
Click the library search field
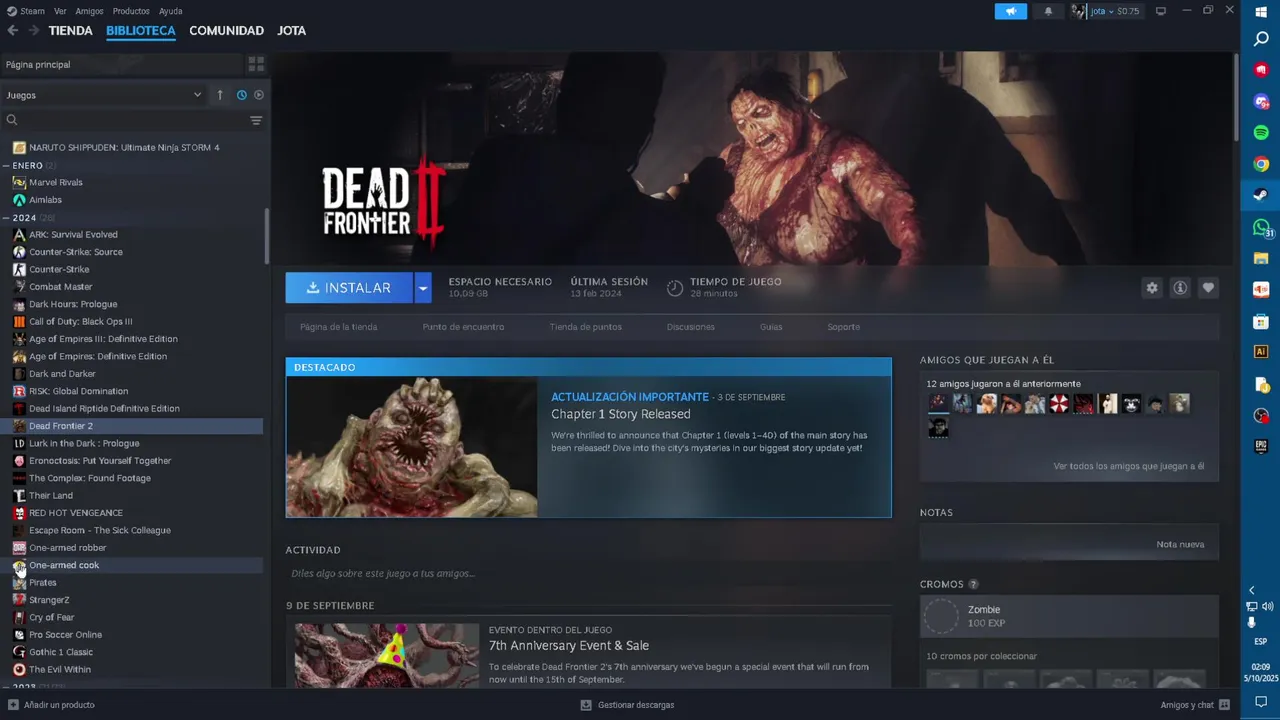point(133,120)
